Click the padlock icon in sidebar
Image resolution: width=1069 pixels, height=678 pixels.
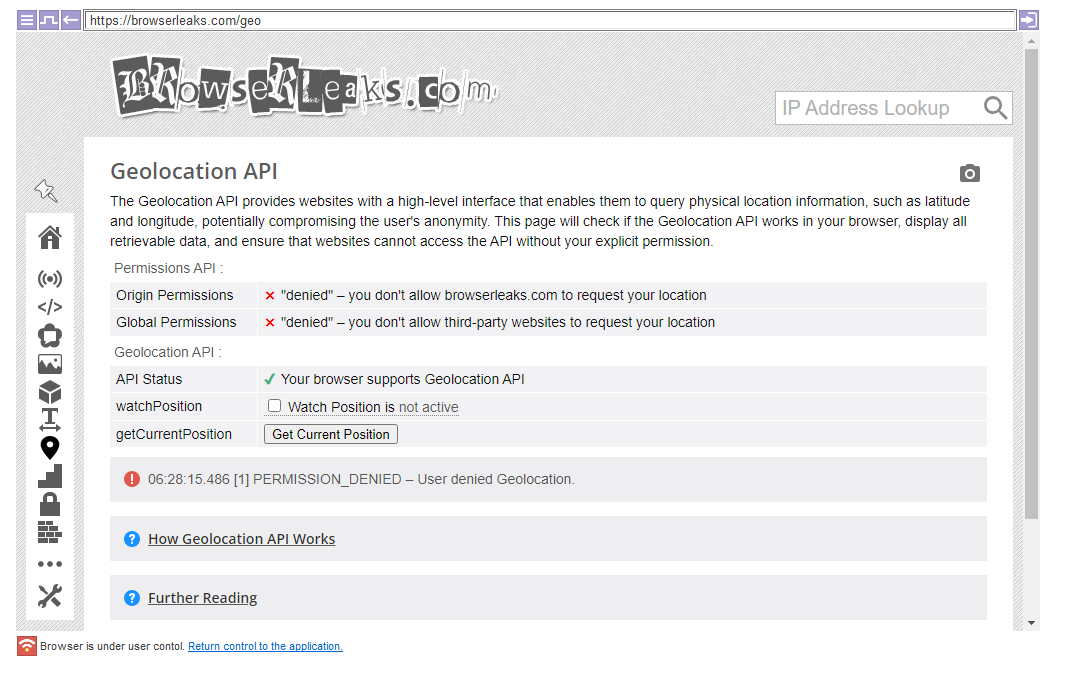coord(49,504)
